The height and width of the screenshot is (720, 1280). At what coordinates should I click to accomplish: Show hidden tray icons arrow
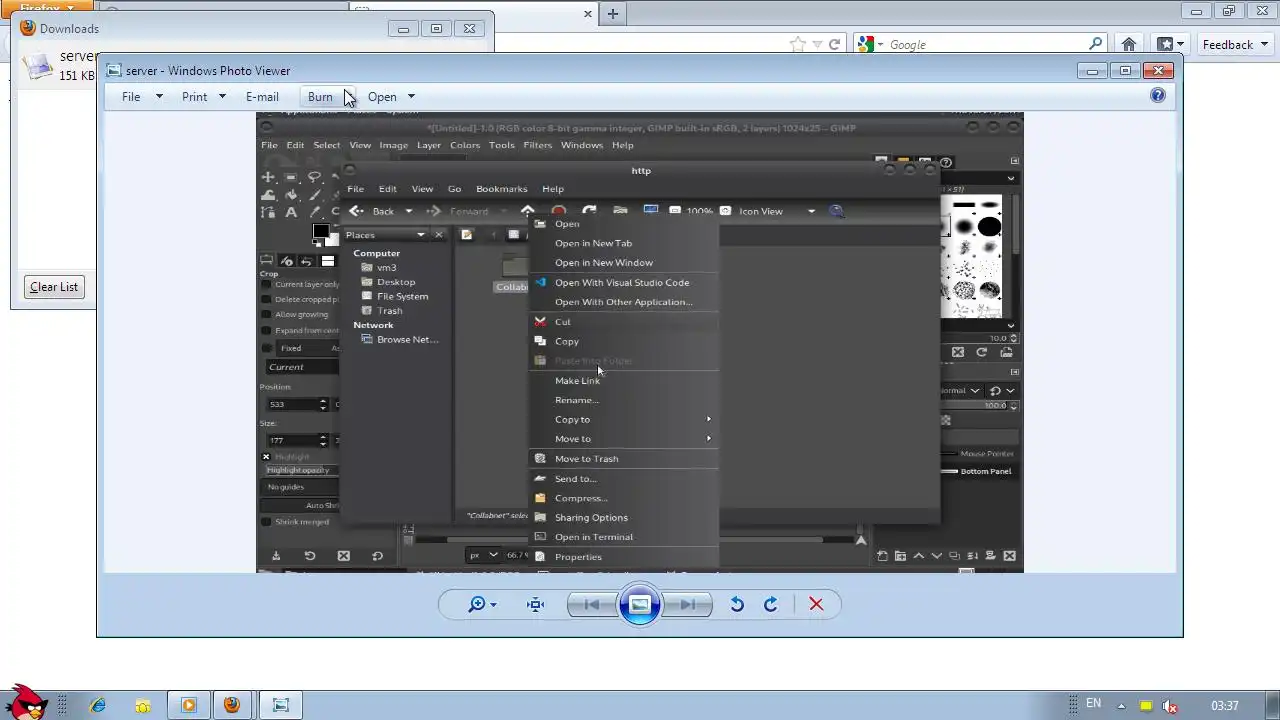(1121, 705)
